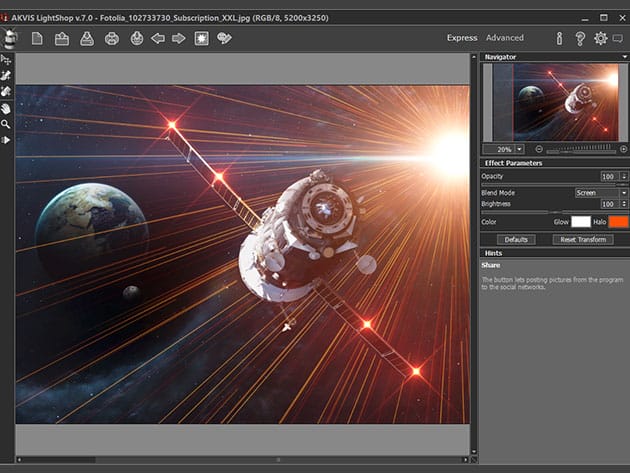Open the zoom percentage dropdown in Navigator
630x473 pixels.
519,148
